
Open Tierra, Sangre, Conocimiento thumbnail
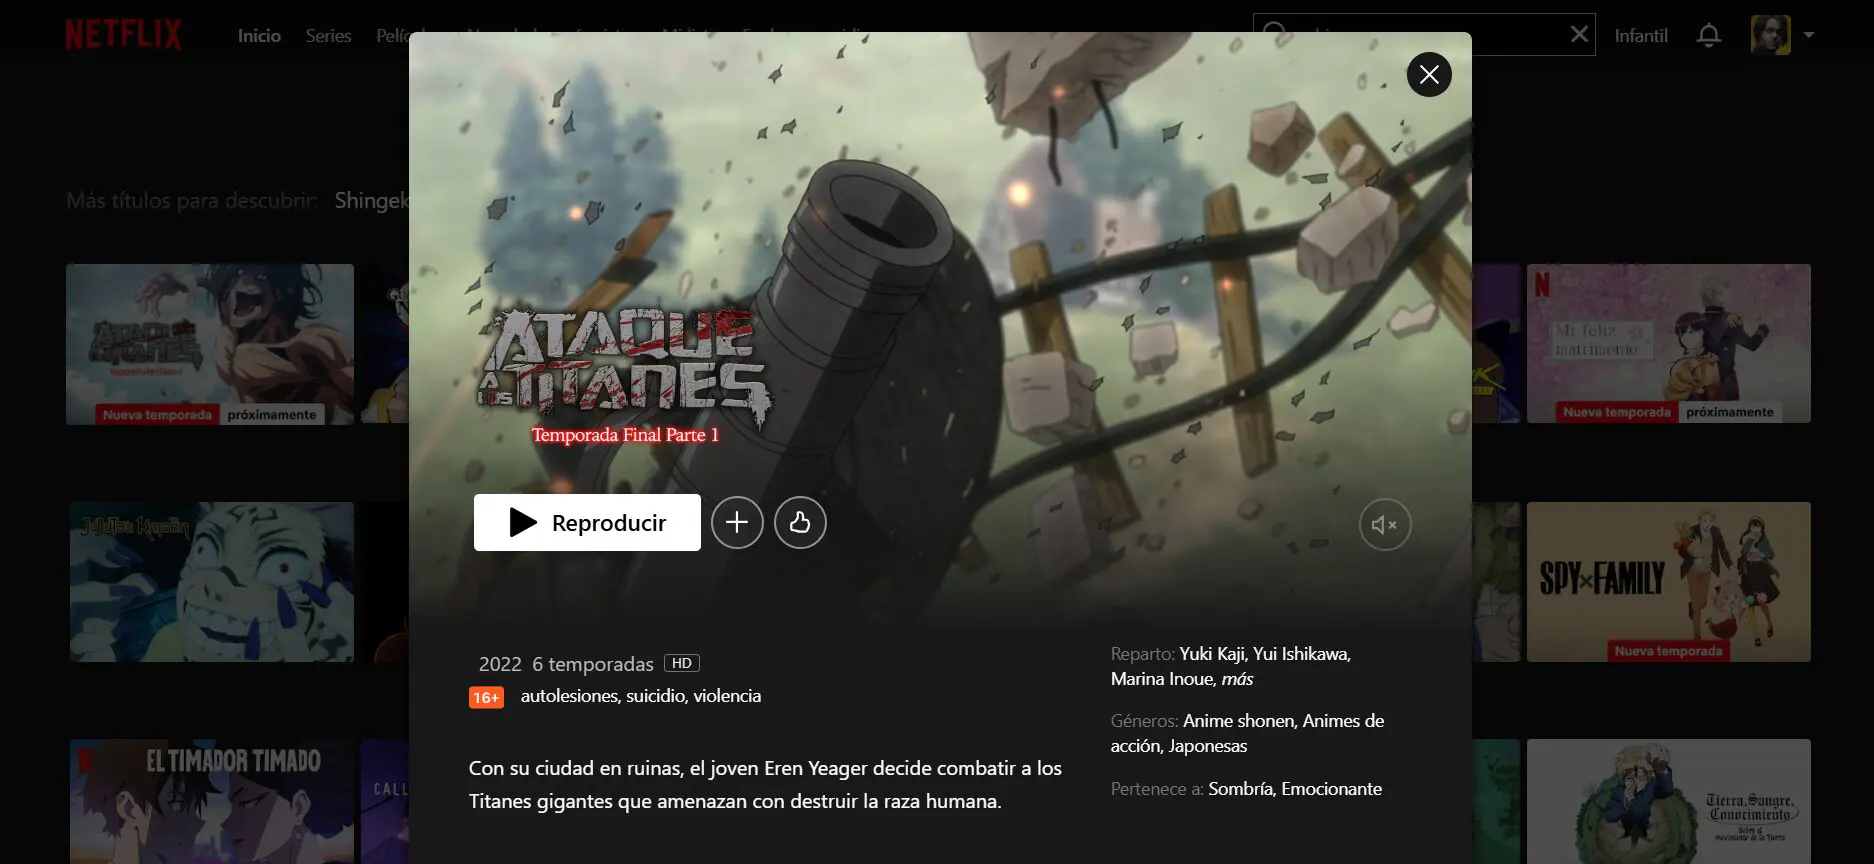click(1668, 801)
